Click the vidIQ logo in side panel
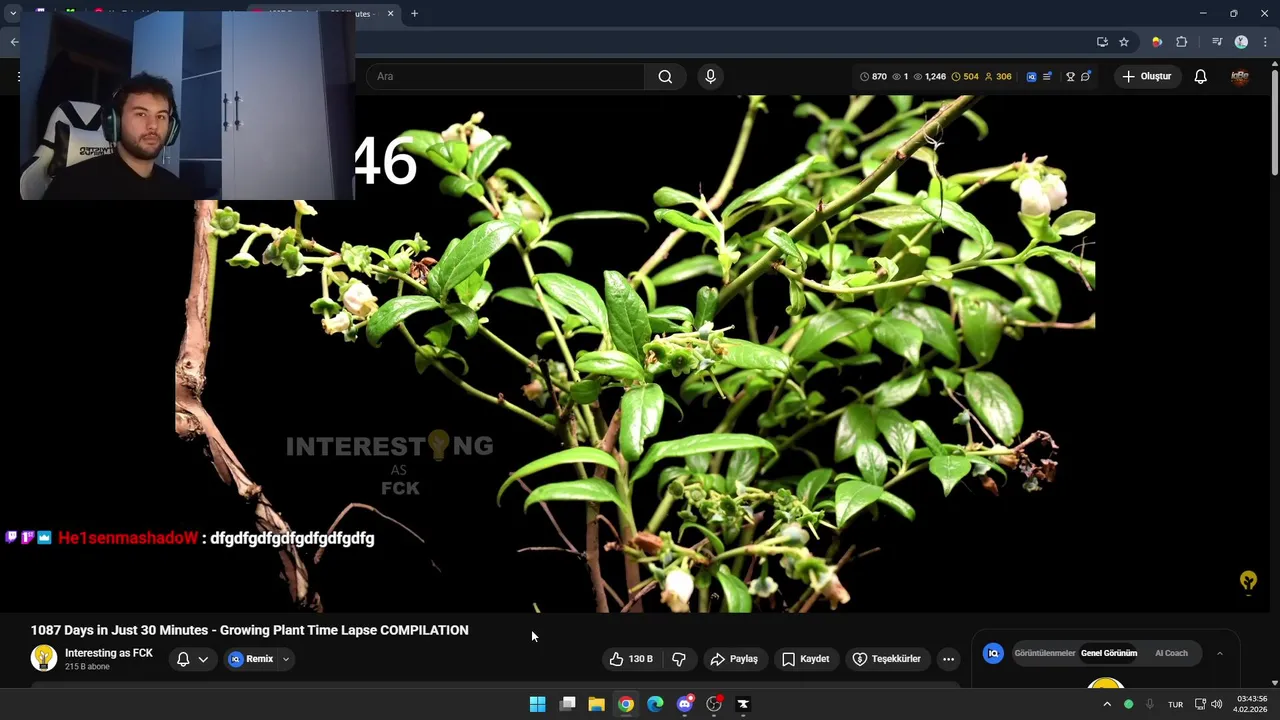This screenshot has height=720, width=1280. point(993,653)
